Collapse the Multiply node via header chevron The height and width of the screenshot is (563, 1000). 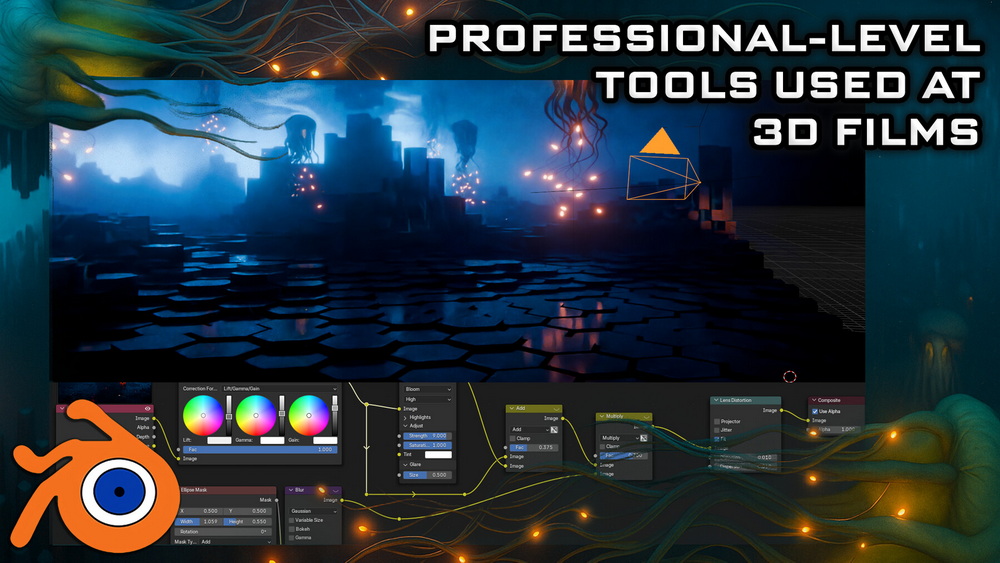pos(601,416)
